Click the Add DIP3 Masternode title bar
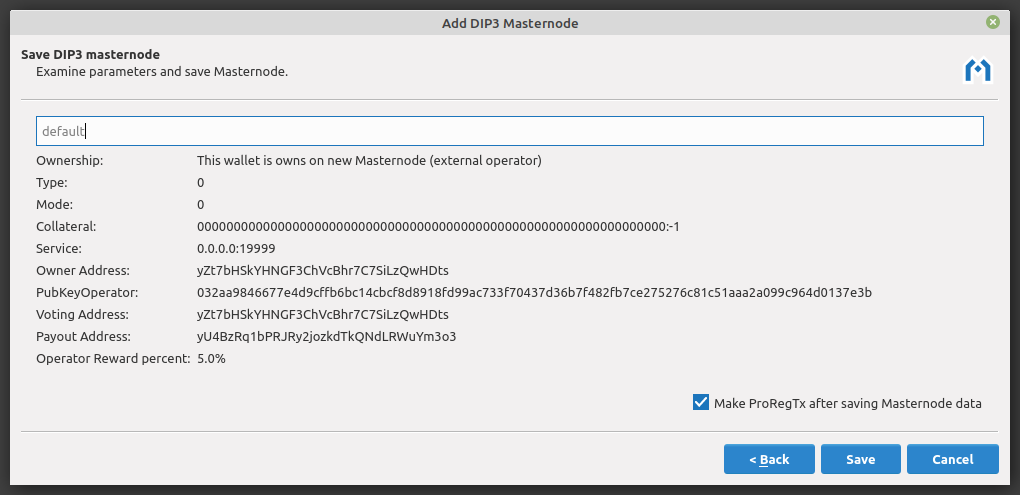The image size is (1020, 495). (x=509, y=22)
